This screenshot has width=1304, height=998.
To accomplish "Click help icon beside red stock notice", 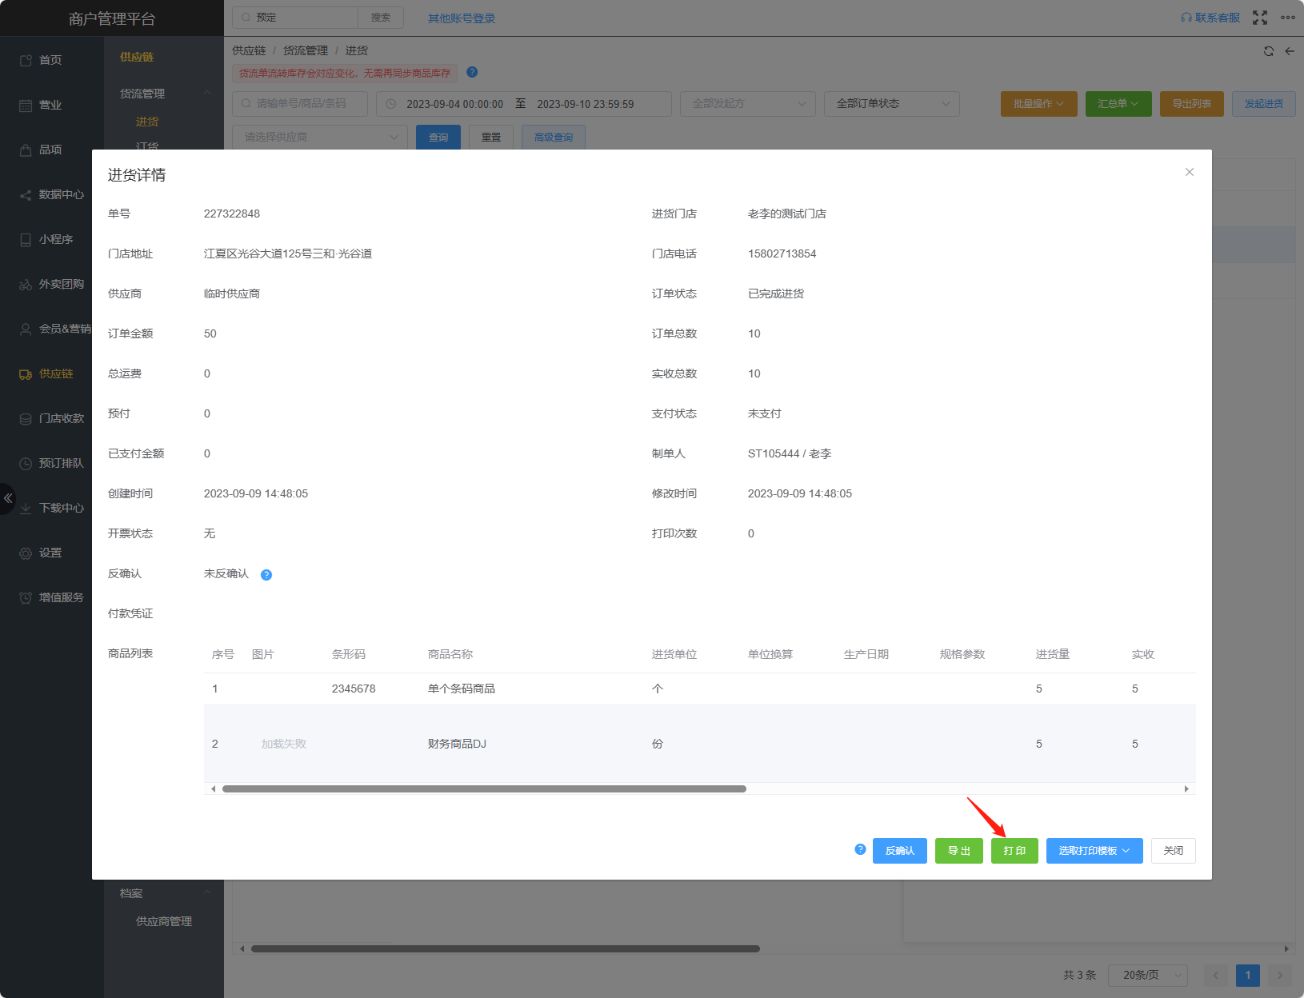I will point(472,72).
